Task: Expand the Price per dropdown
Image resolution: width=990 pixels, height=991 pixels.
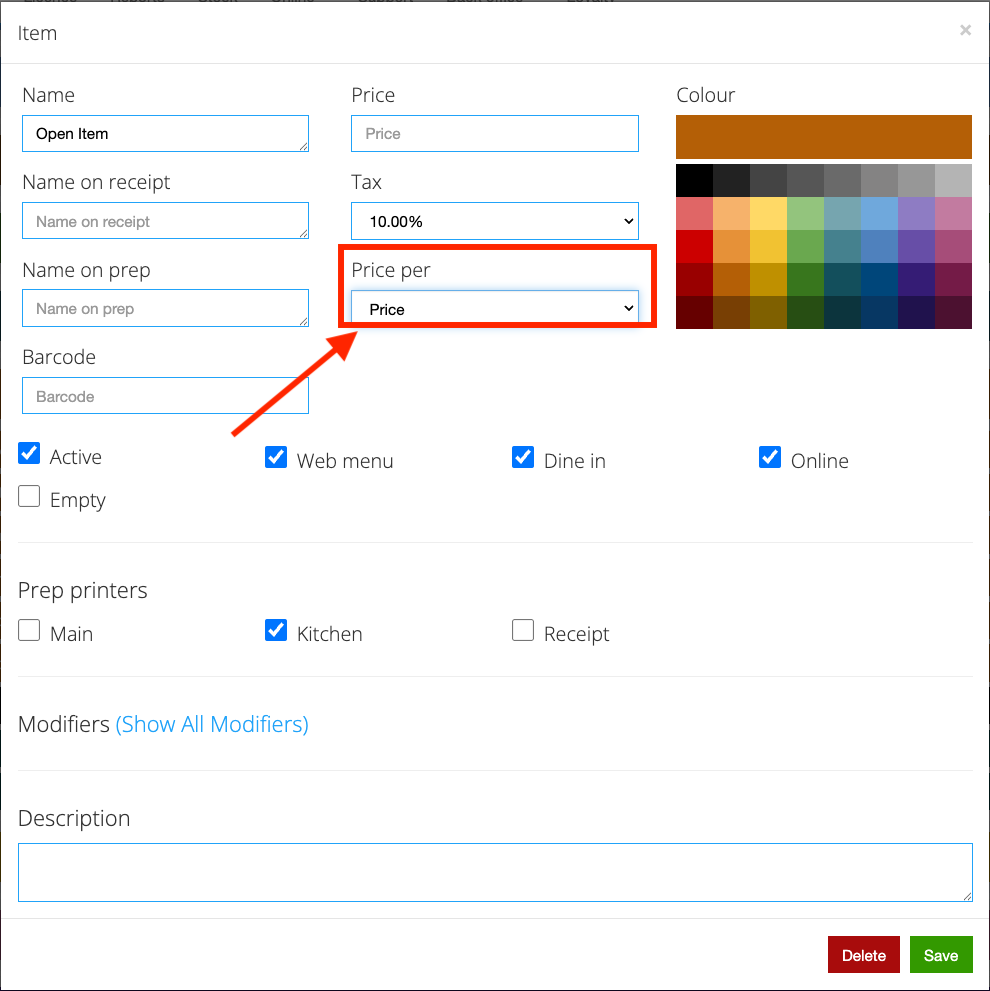Action: (494, 308)
